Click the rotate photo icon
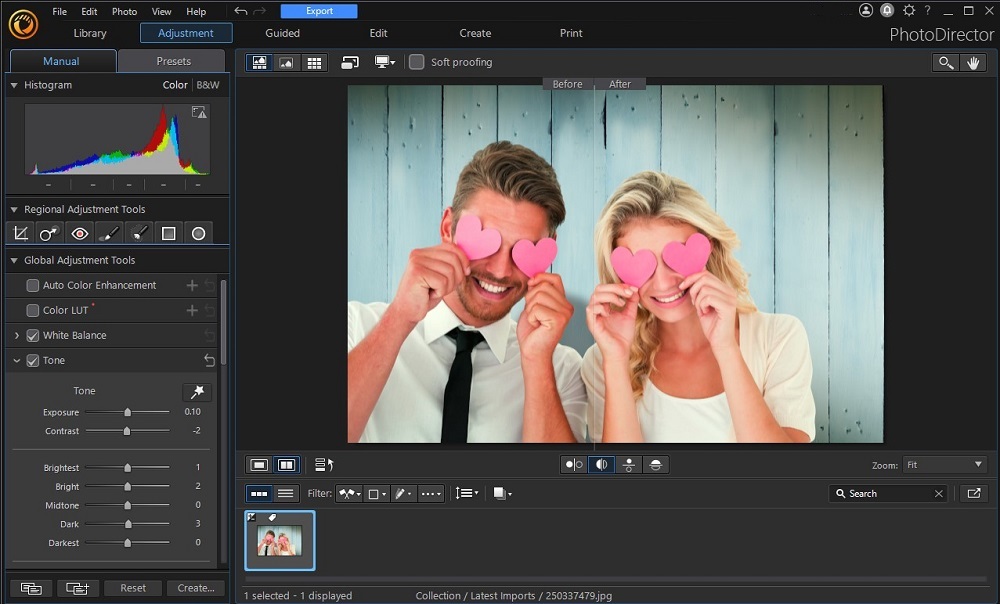1000x604 pixels. click(x=350, y=61)
